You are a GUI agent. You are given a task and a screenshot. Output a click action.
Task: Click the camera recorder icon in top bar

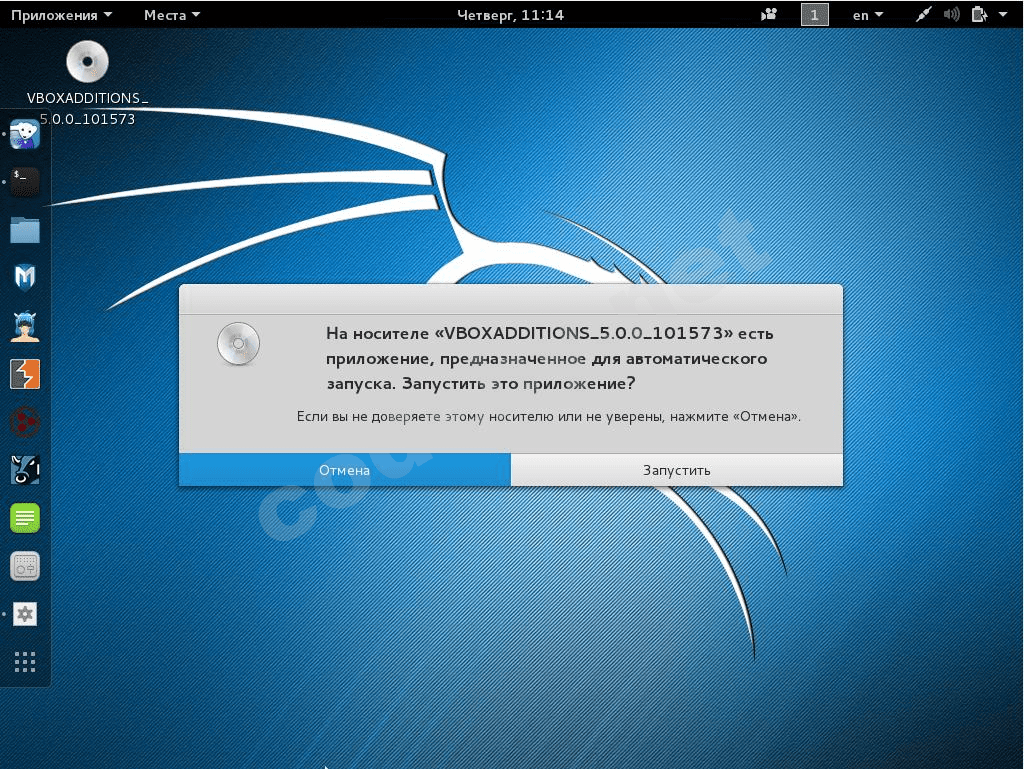coord(769,14)
